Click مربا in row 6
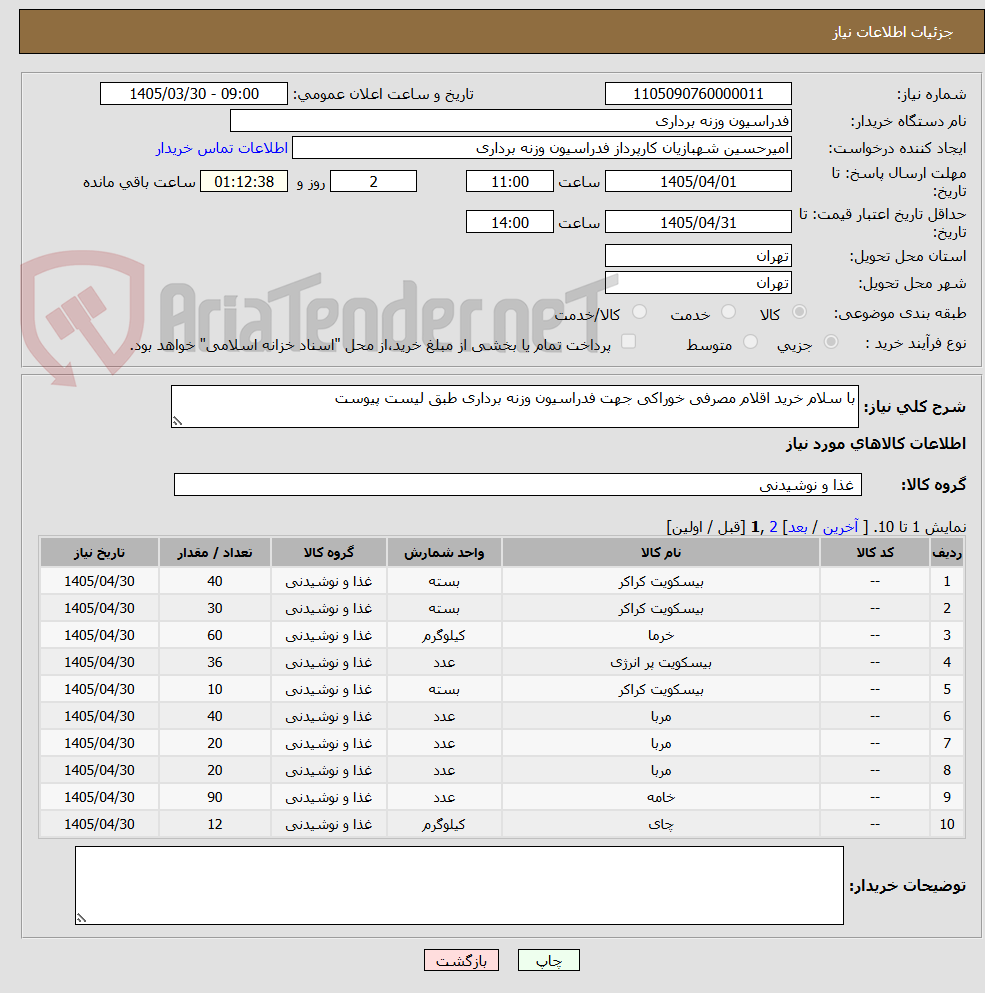Screen dimensions: 985x993 pyautogui.click(x=661, y=716)
